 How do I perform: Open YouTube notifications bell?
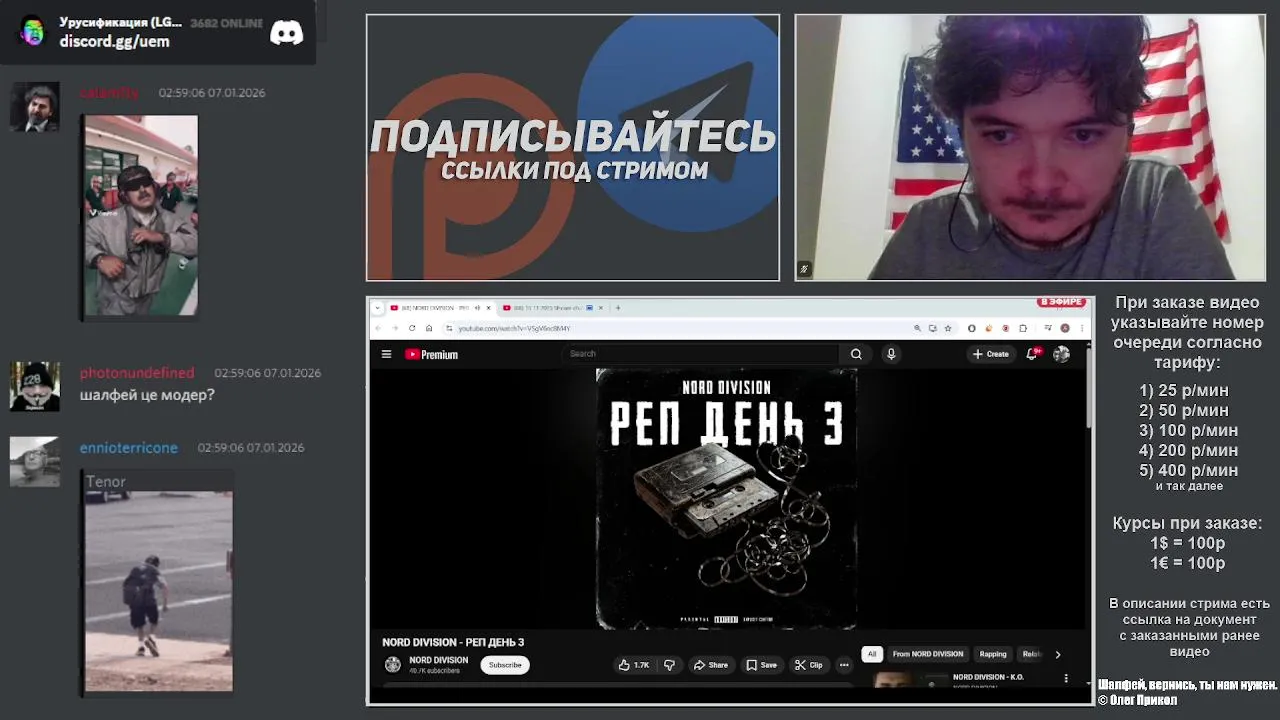[x=1032, y=354]
